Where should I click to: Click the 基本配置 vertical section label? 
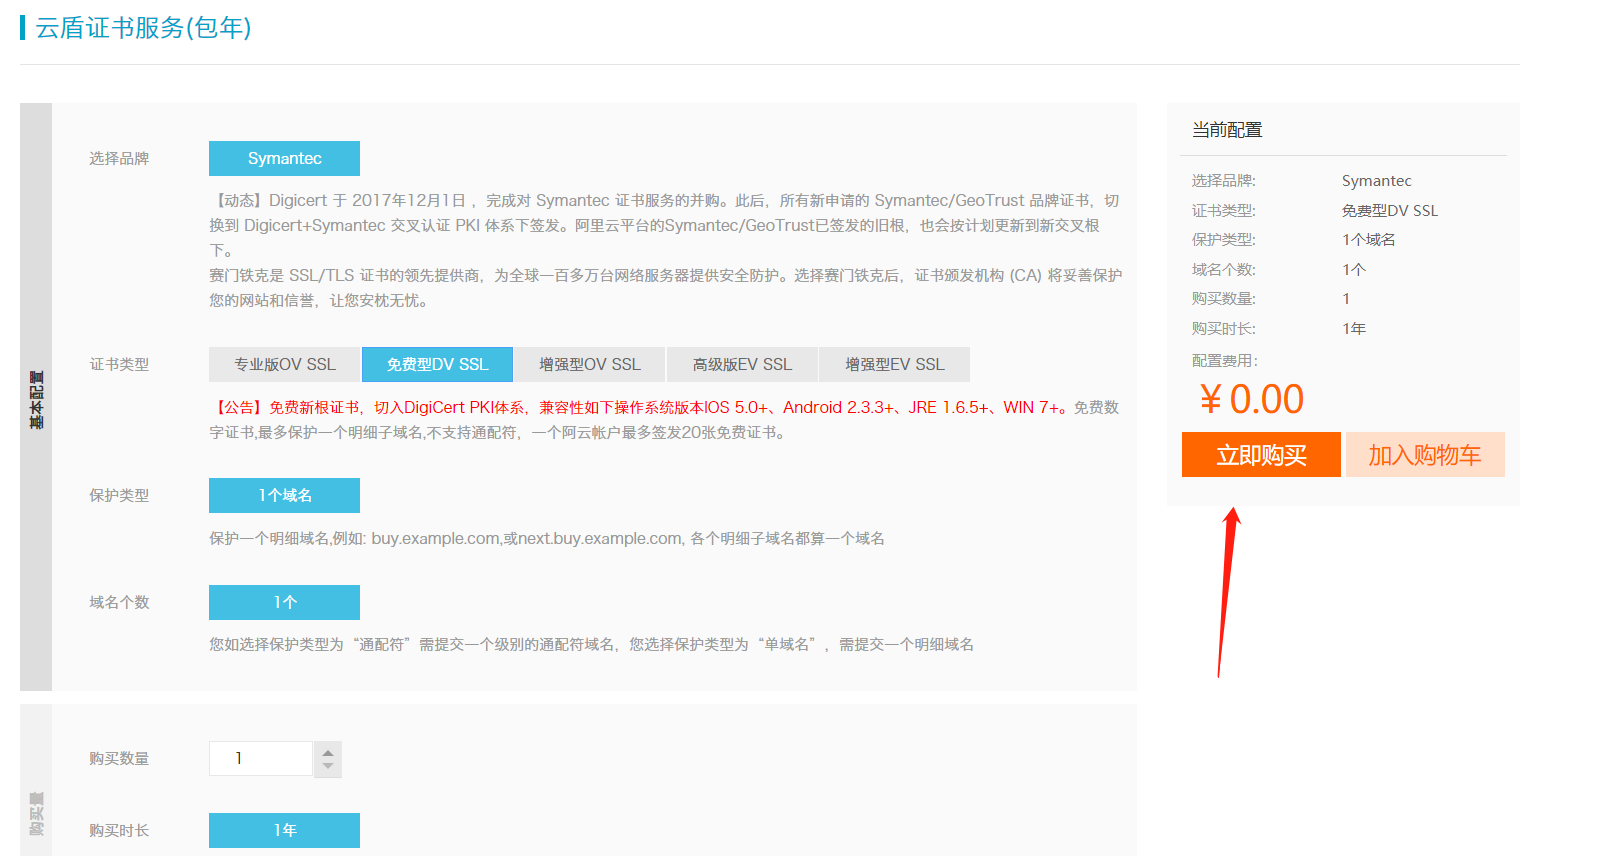pos(36,399)
